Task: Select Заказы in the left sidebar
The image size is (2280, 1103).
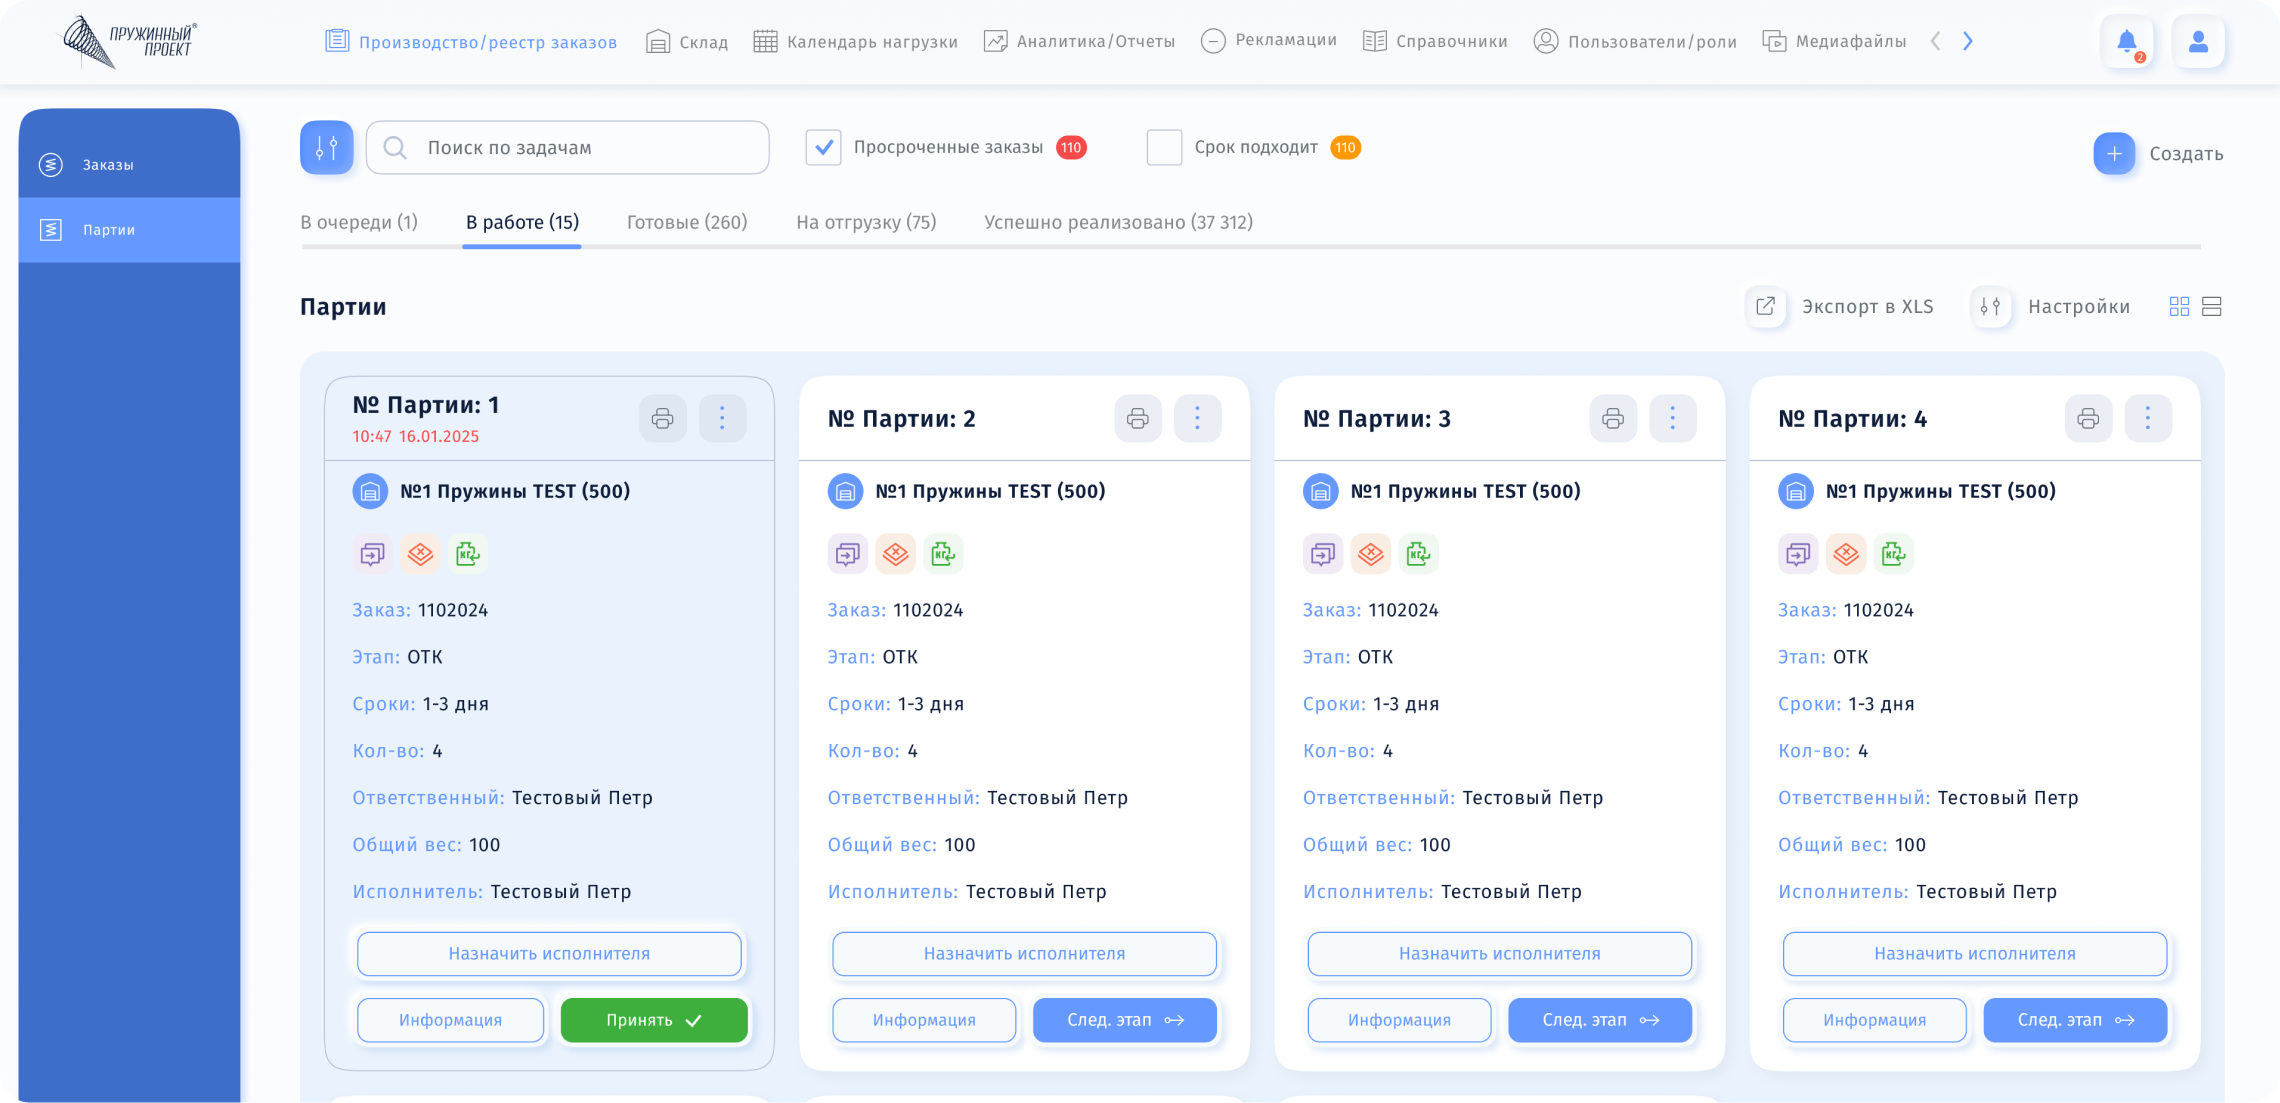Action: pyautogui.click(x=129, y=165)
